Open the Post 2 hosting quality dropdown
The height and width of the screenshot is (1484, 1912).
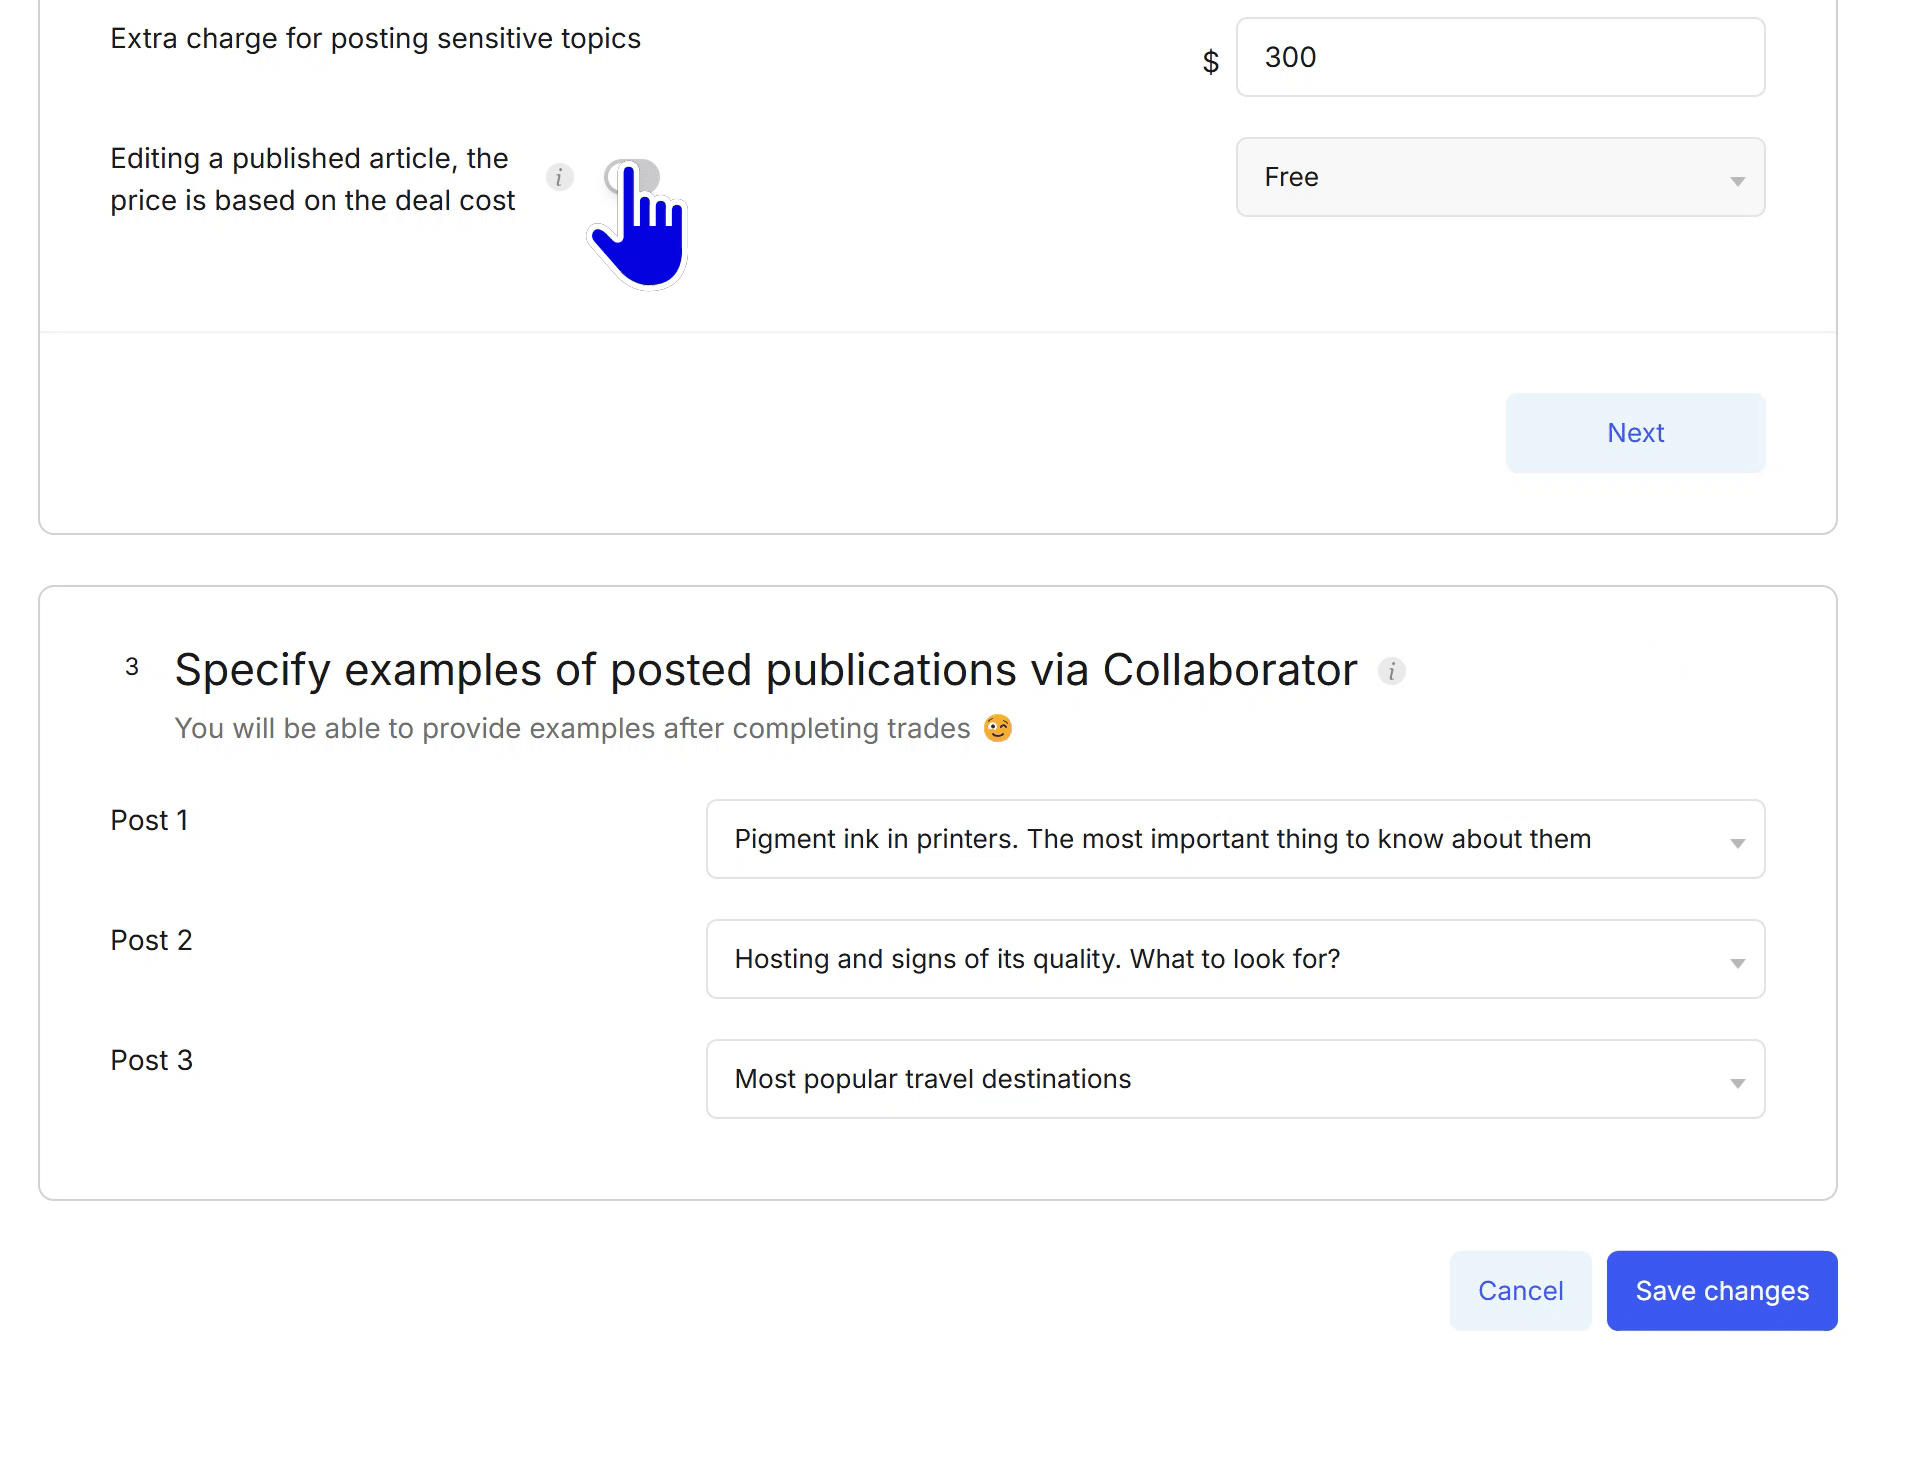coord(1234,960)
